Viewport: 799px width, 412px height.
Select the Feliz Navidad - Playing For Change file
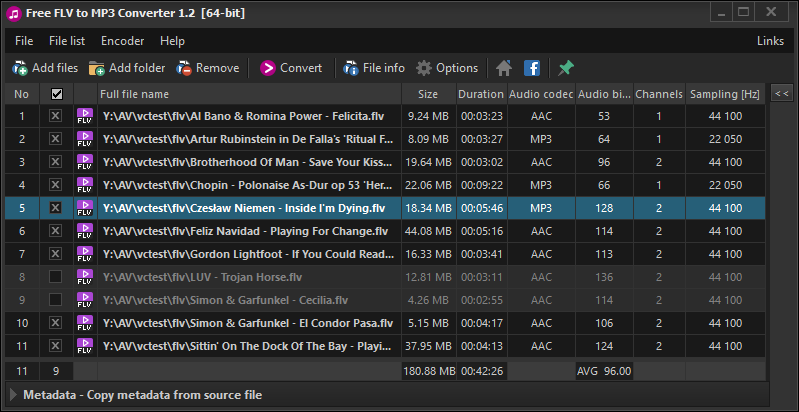pos(246,231)
